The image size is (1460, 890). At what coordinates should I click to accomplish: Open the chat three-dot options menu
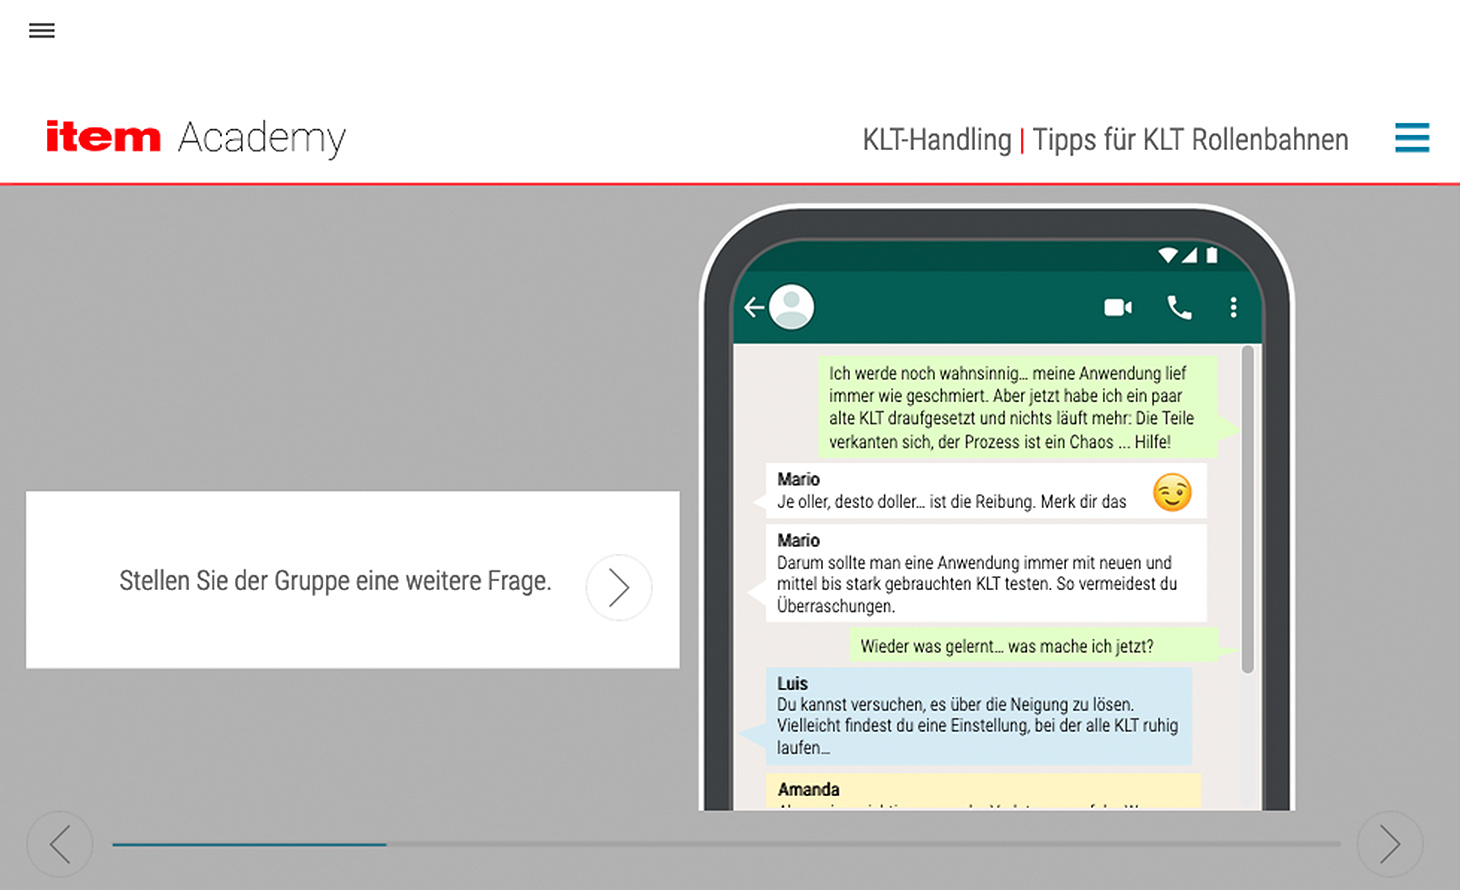coord(1233,307)
